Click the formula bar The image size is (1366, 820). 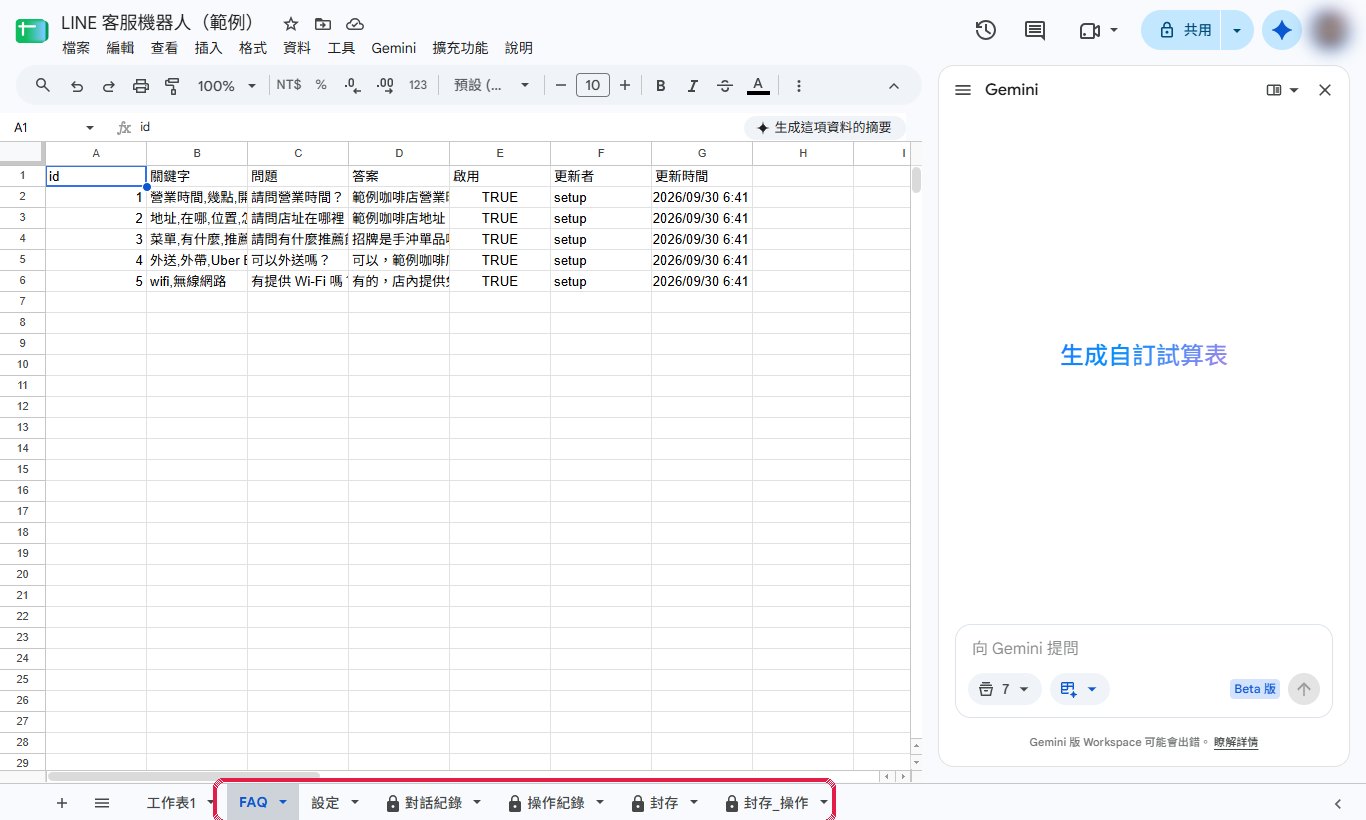pos(440,128)
